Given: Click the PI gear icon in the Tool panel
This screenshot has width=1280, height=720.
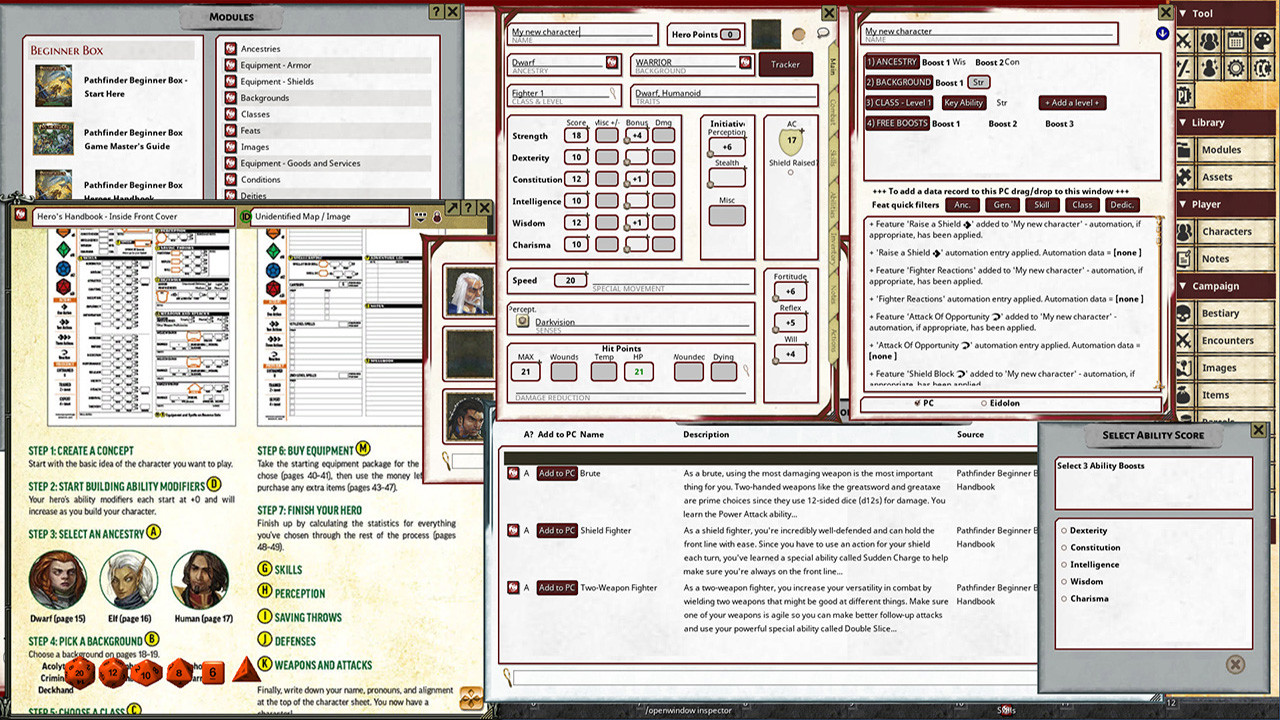Looking at the screenshot, I should (1184, 95).
